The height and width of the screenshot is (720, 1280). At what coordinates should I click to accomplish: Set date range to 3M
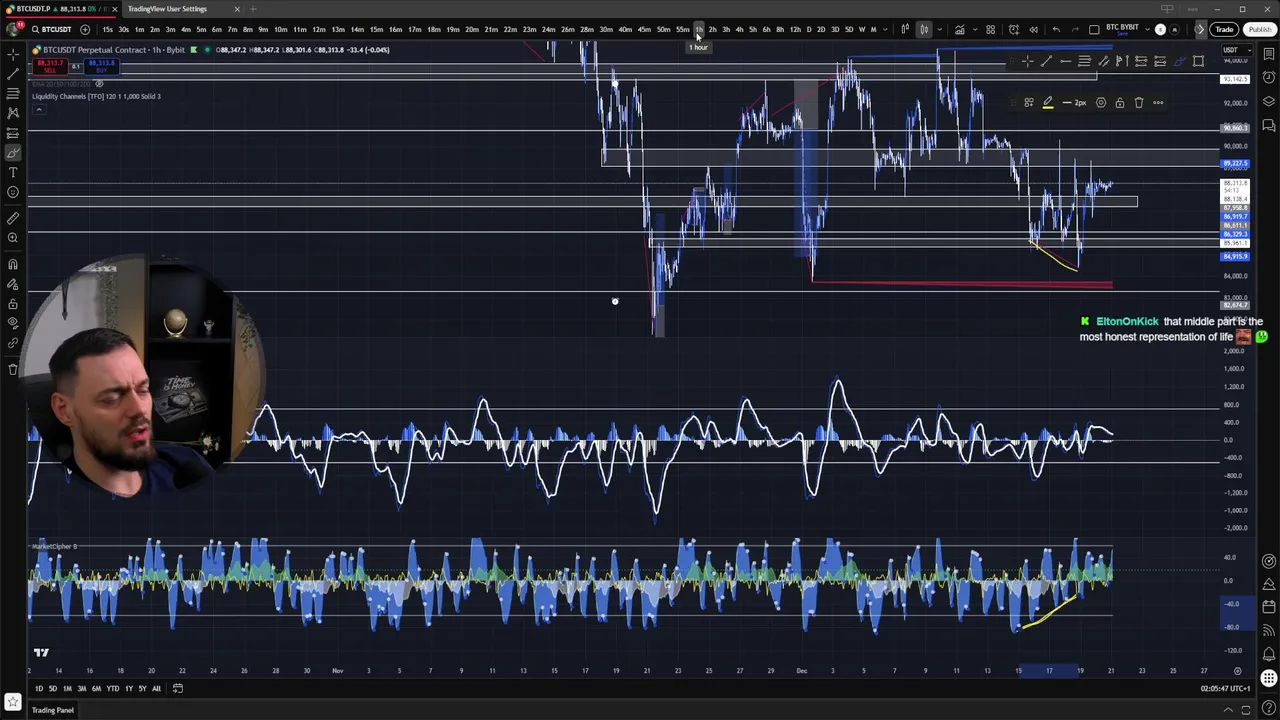pos(82,688)
